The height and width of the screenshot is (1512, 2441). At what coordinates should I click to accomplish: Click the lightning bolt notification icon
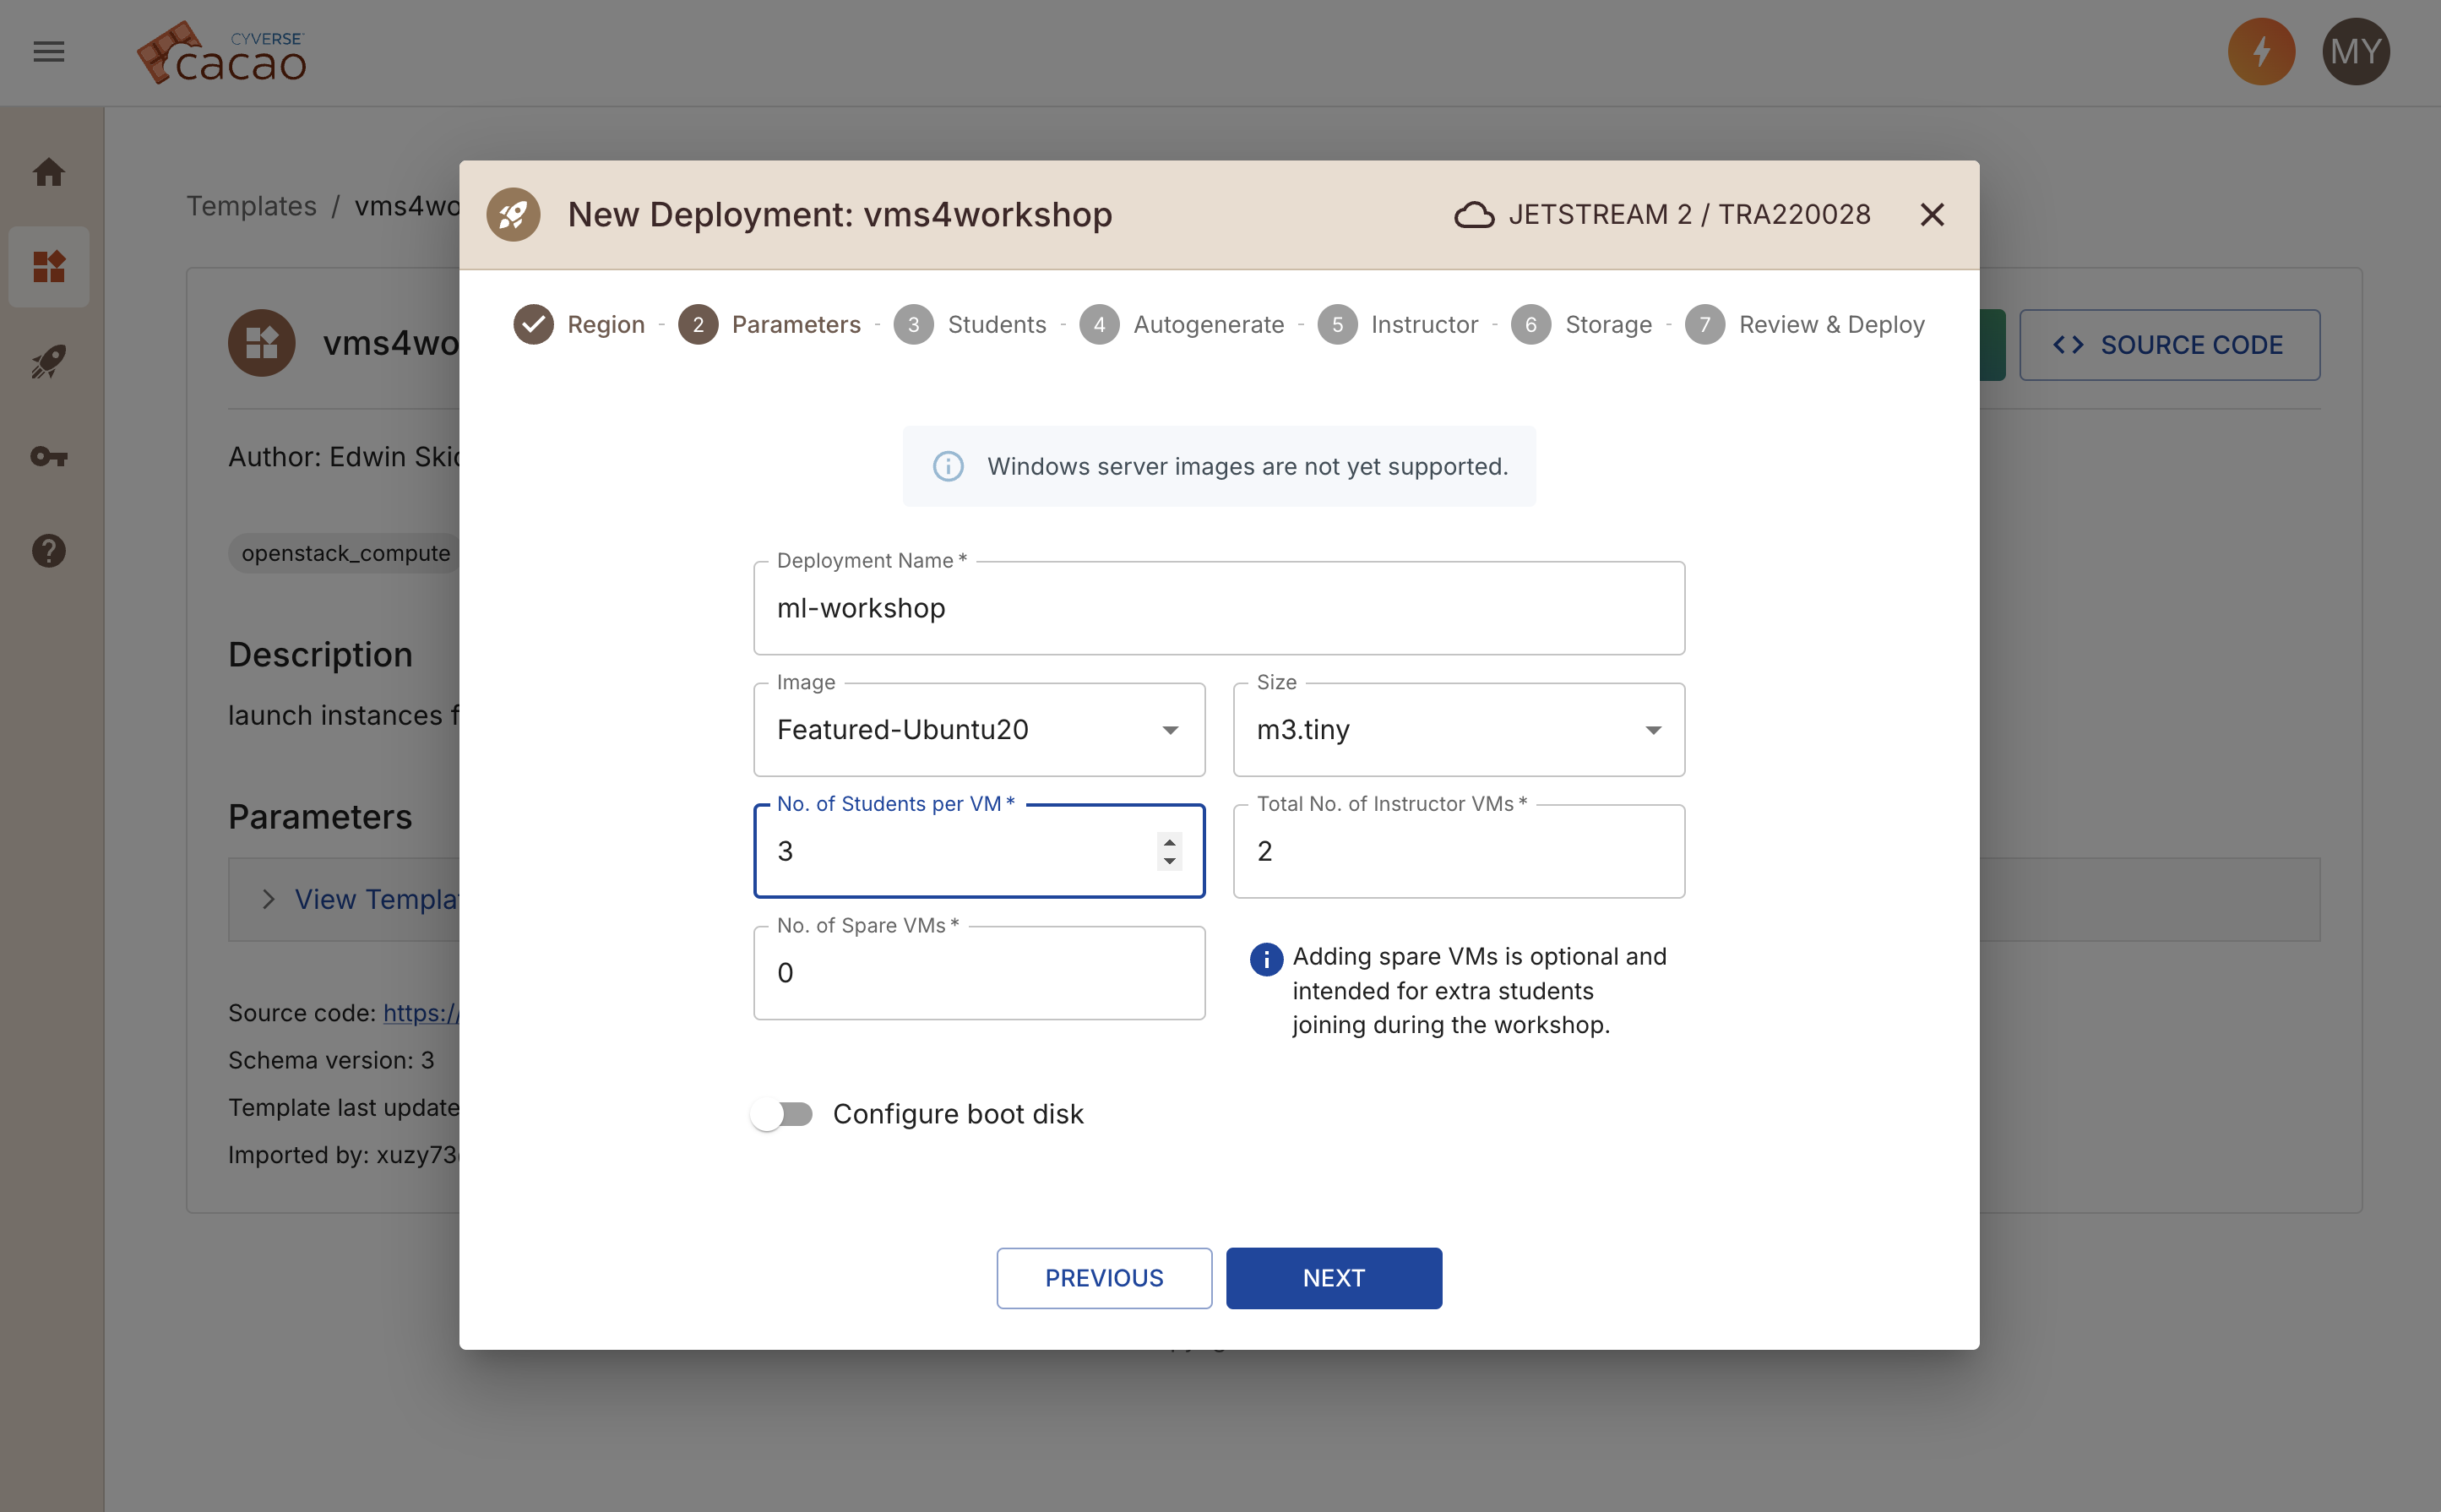[2263, 51]
